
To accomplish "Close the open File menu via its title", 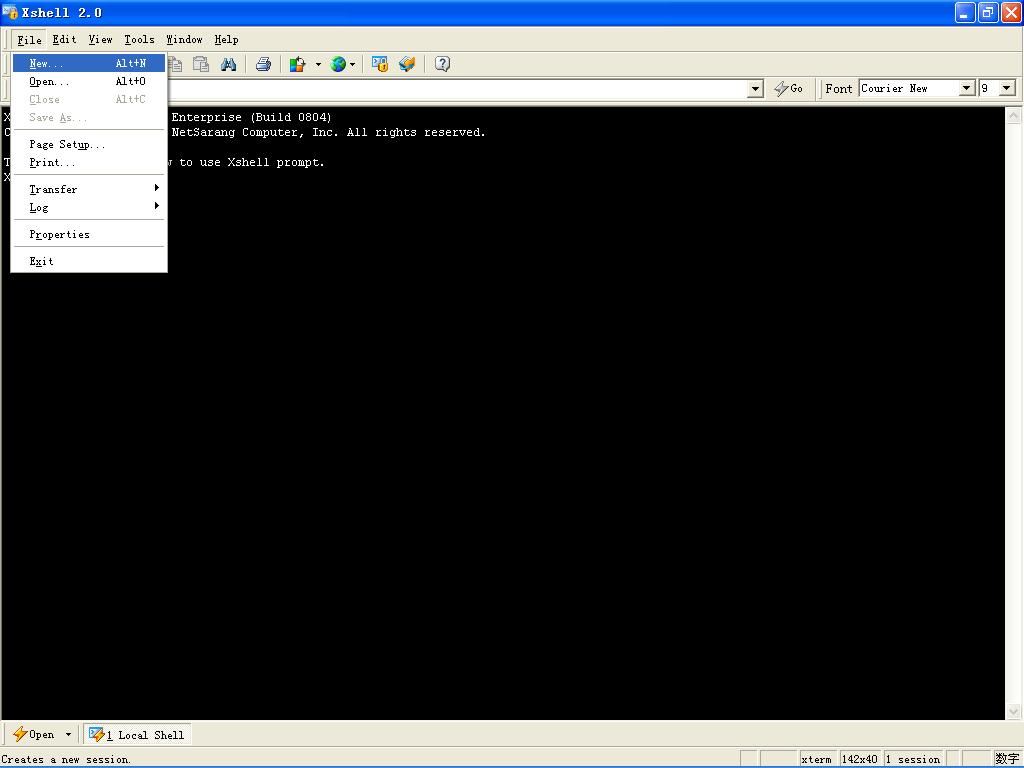I will 29,39.
